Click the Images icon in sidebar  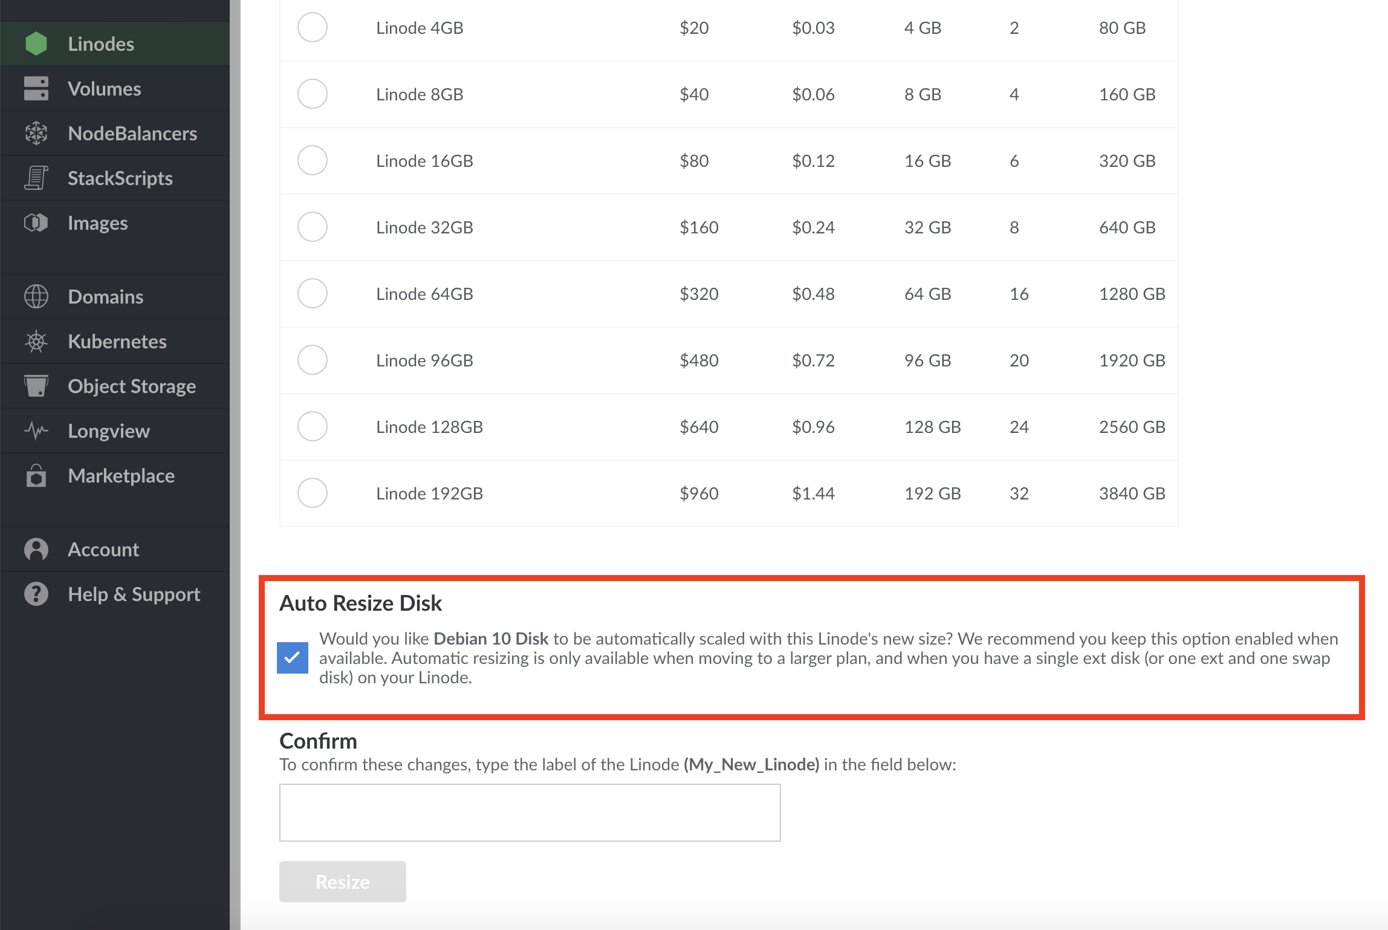(36, 223)
